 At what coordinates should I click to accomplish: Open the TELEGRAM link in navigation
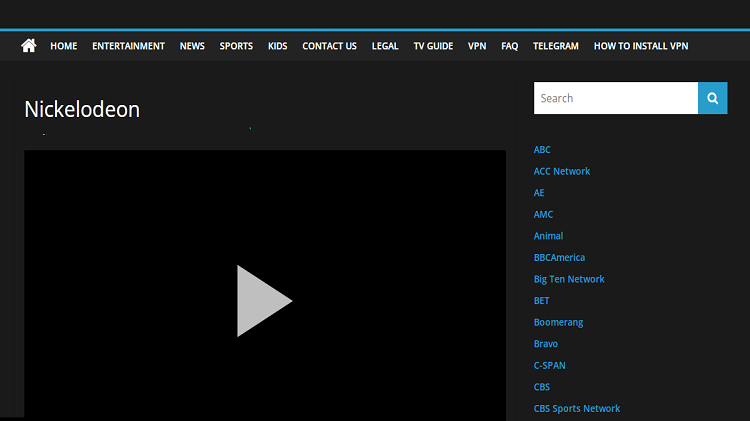pyautogui.click(x=555, y=46)
